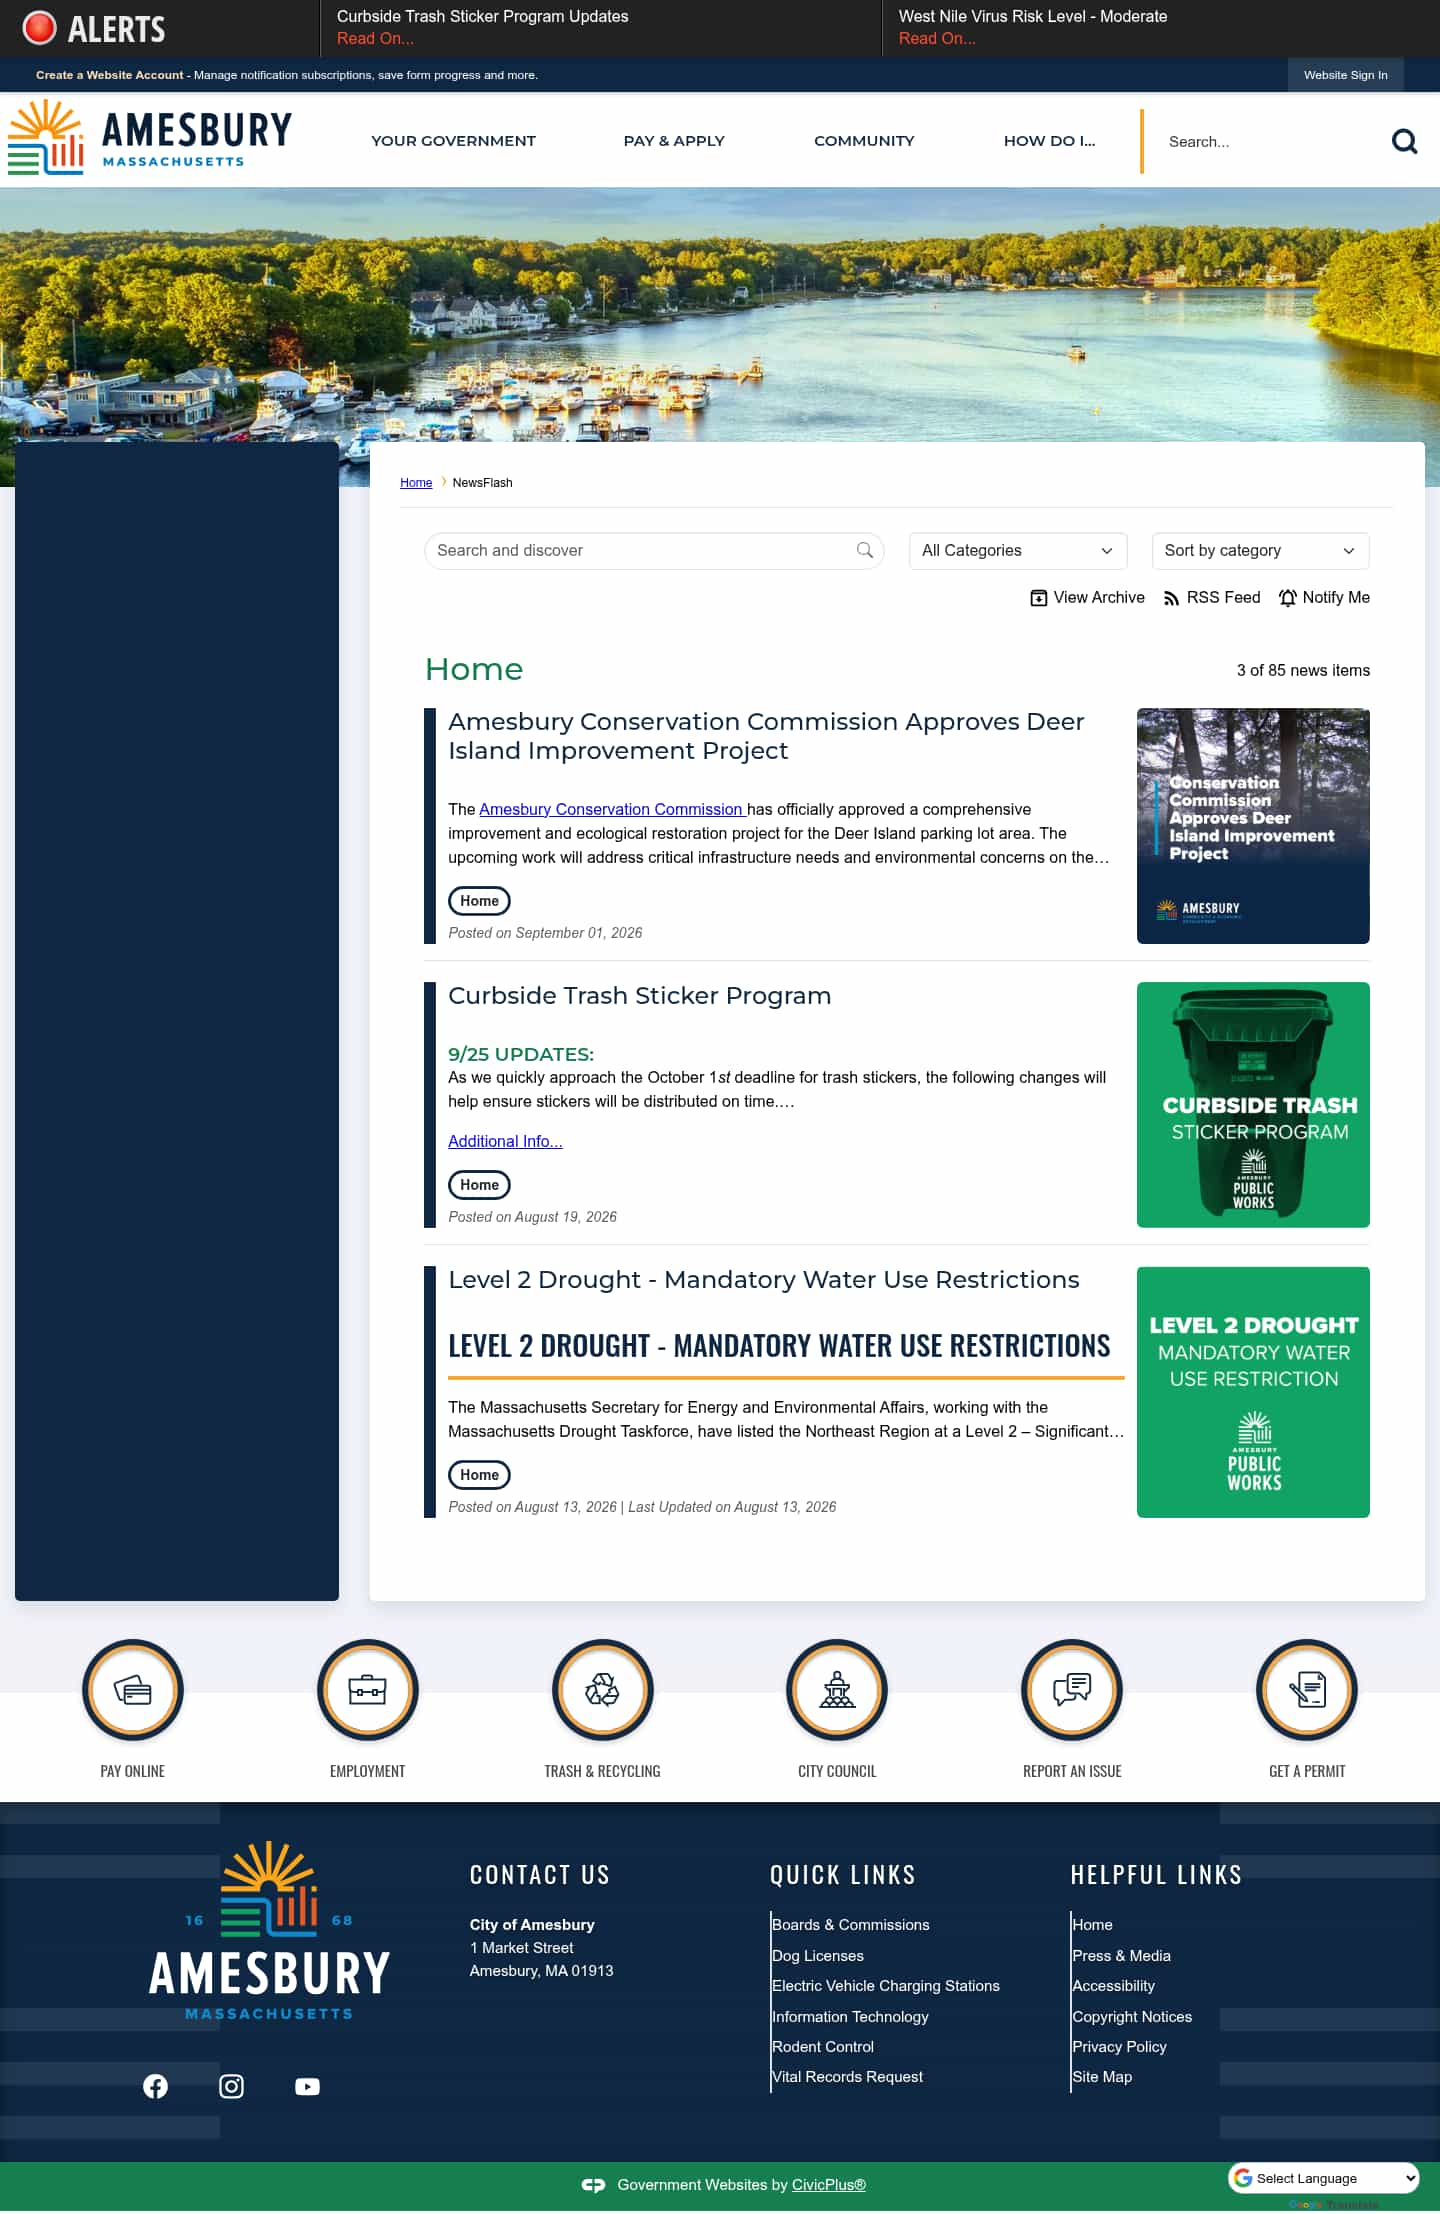Click the RSS Feed icon link
Image resolution: width=1440 pixels, height=2214 pixels.
coord(1211,597)
